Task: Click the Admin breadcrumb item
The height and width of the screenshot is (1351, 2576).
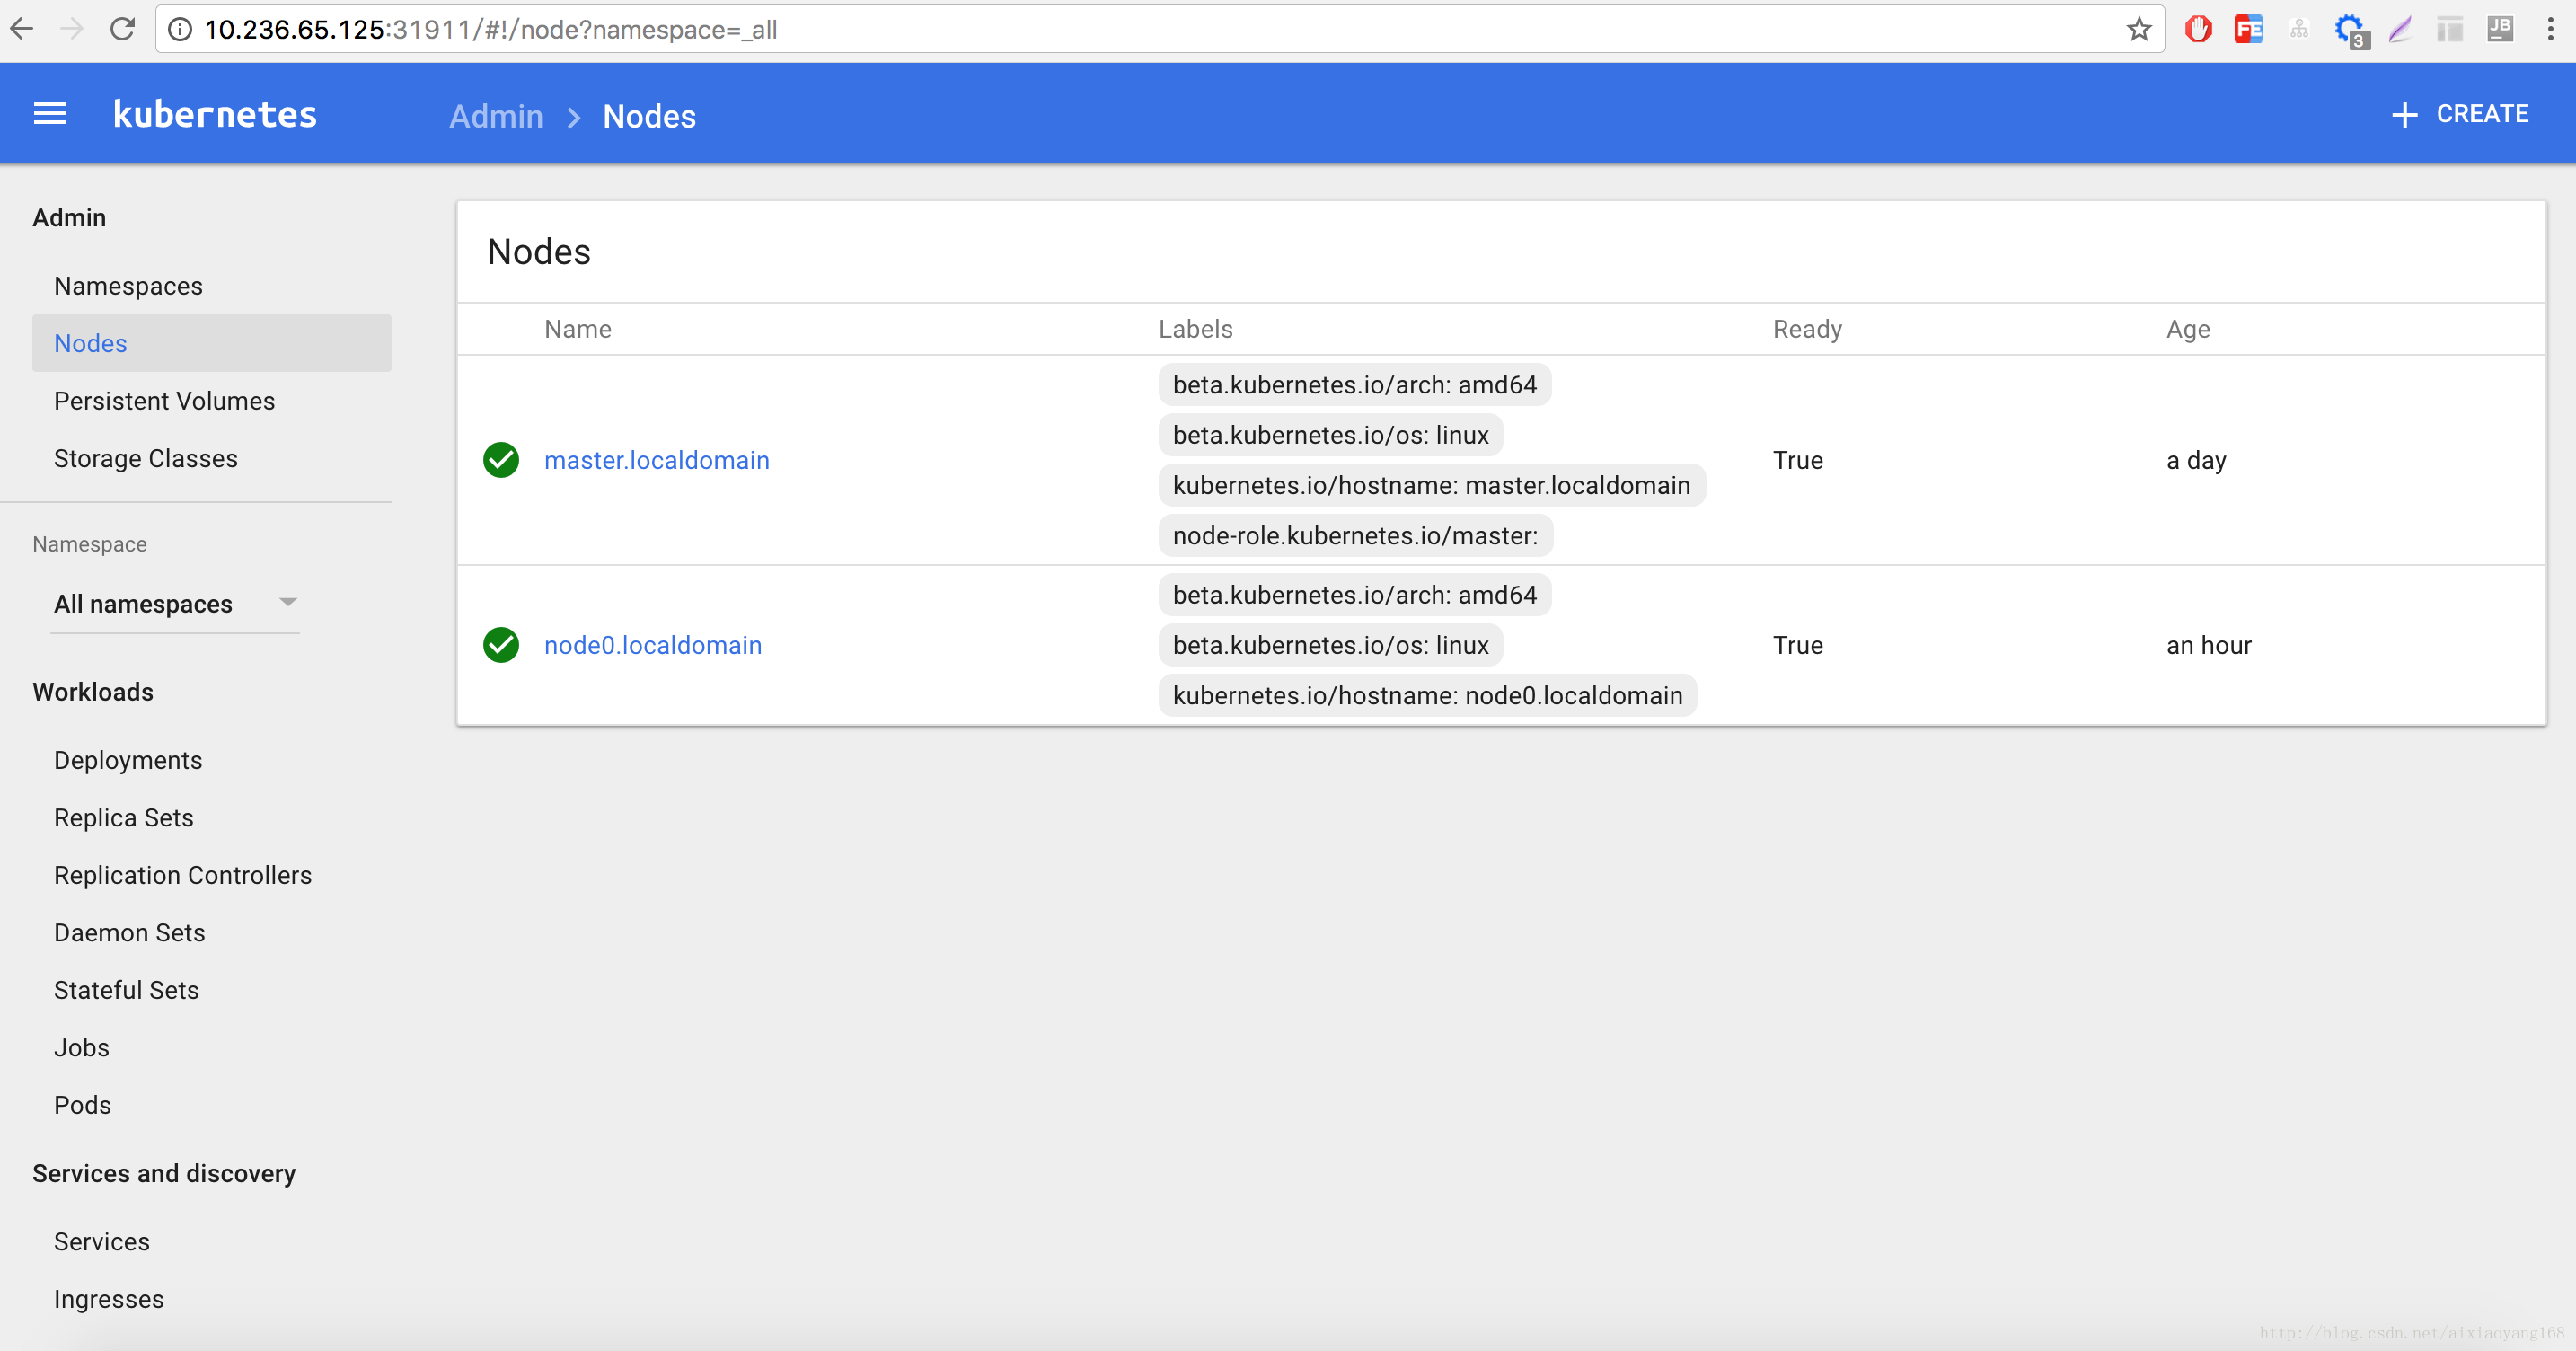Action: (x=495, y=116)
